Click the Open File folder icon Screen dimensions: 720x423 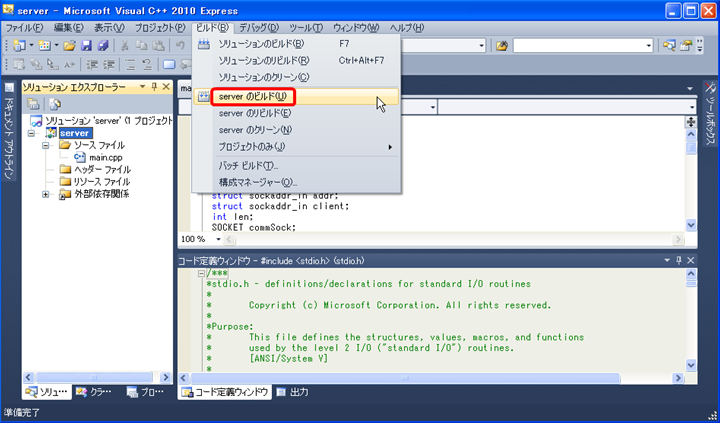pos(69,45)
